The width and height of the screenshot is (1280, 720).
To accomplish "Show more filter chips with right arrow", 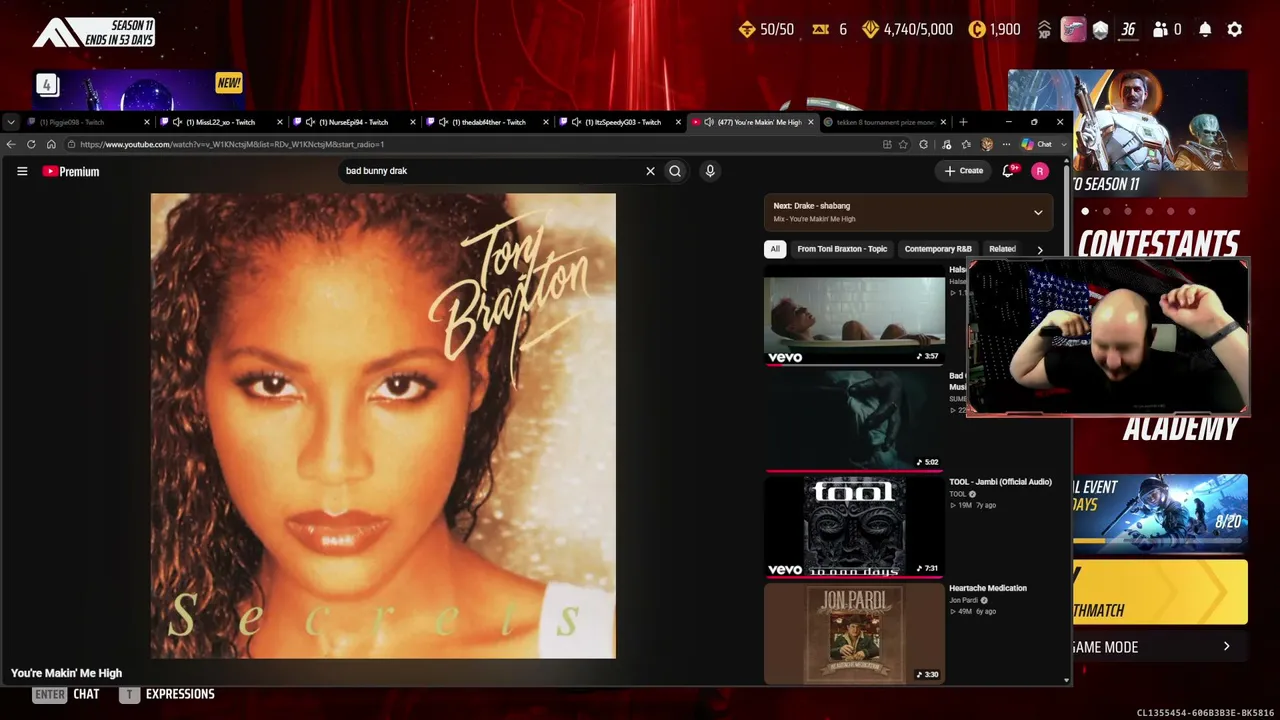I will coord(1040,250).
